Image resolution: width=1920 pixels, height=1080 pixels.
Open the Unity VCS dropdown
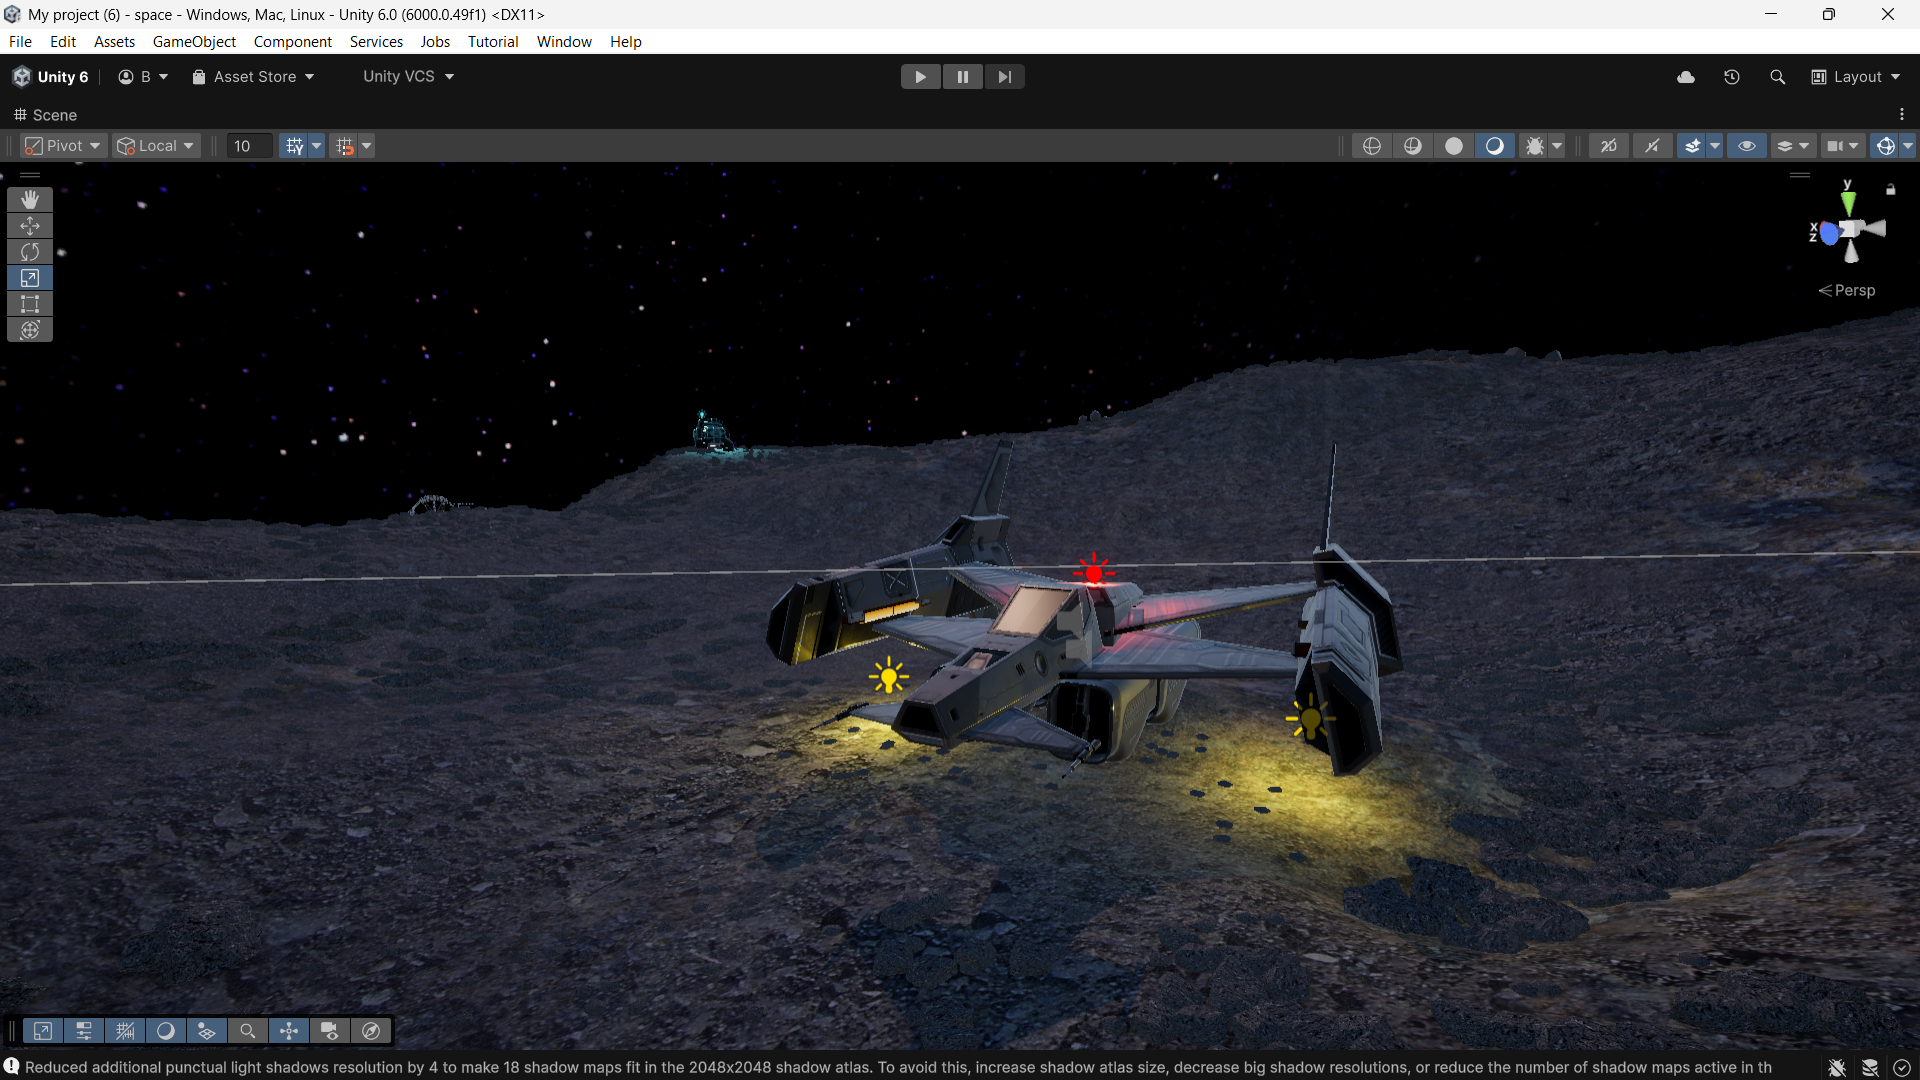[x=408, y=77]
